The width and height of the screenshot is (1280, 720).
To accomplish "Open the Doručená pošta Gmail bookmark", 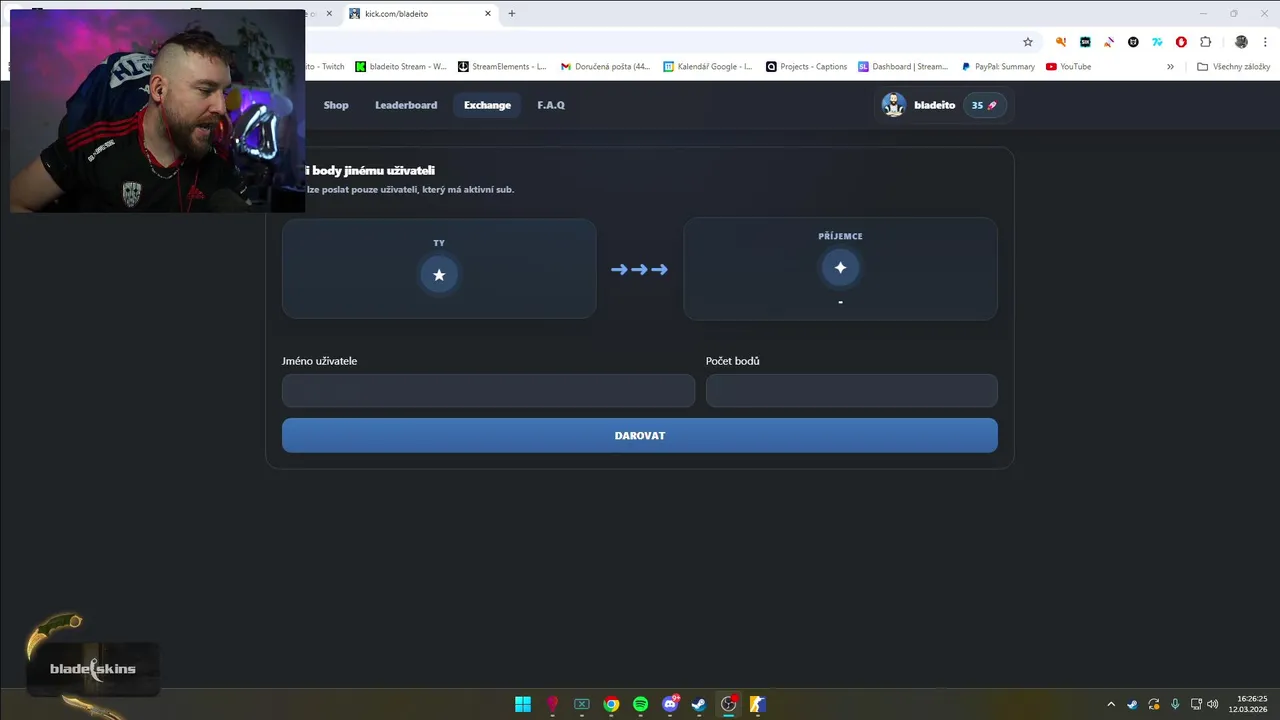I will (x=605, y=67).
